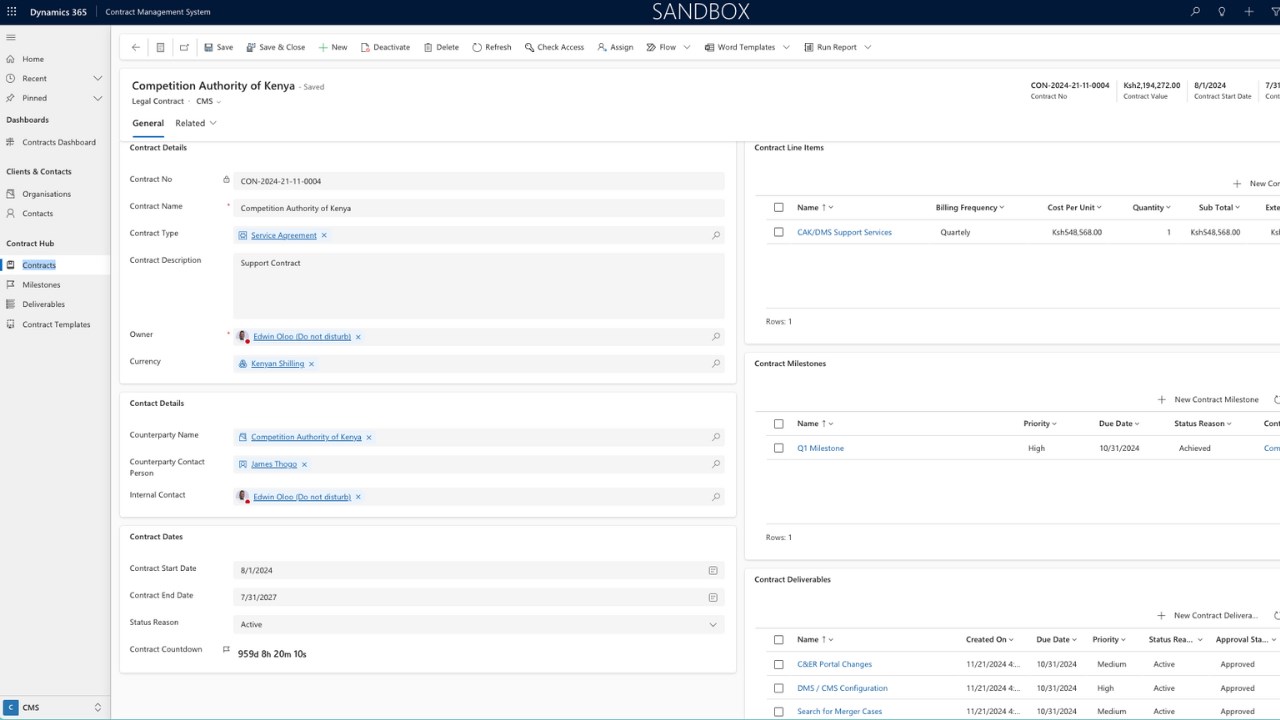Click Save & Close command

(275, 47)
